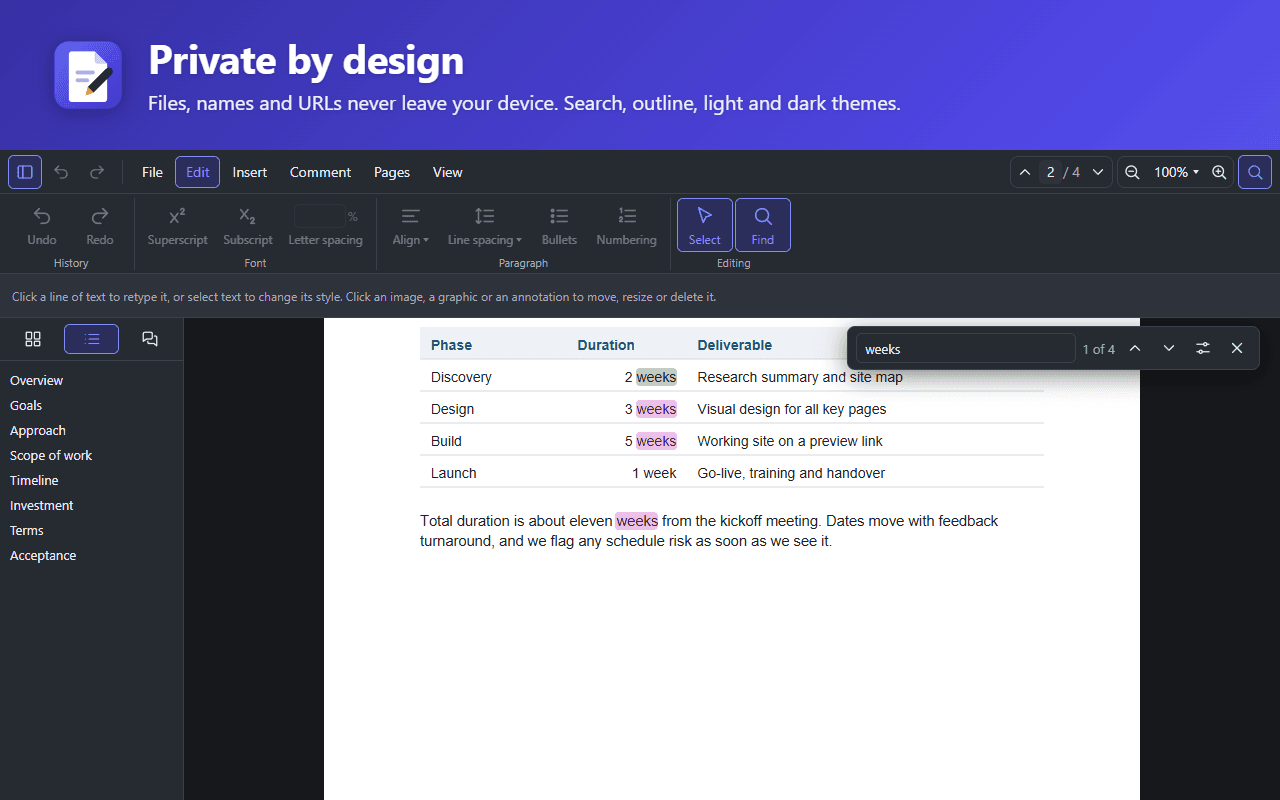The width and height of the screenshot is (1280, 800).
Task: Click the page number field
Action: pyautogui.click(x=1050, y=172)
